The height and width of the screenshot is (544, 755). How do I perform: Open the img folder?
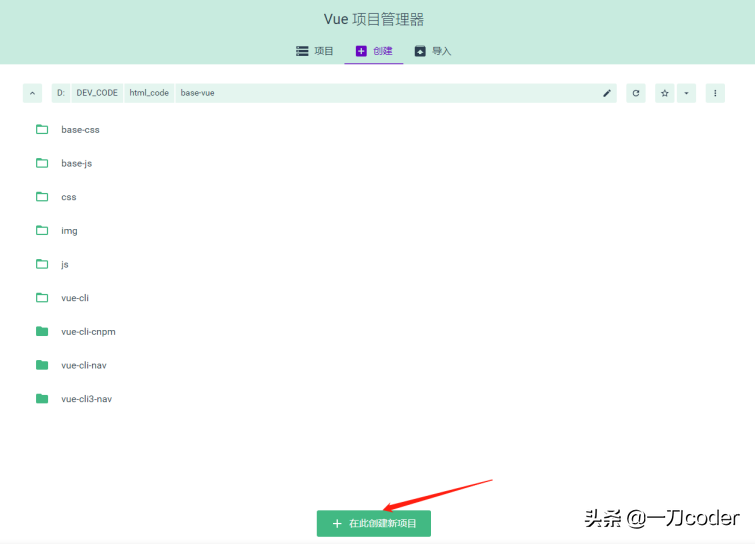[x=69, y=231]
